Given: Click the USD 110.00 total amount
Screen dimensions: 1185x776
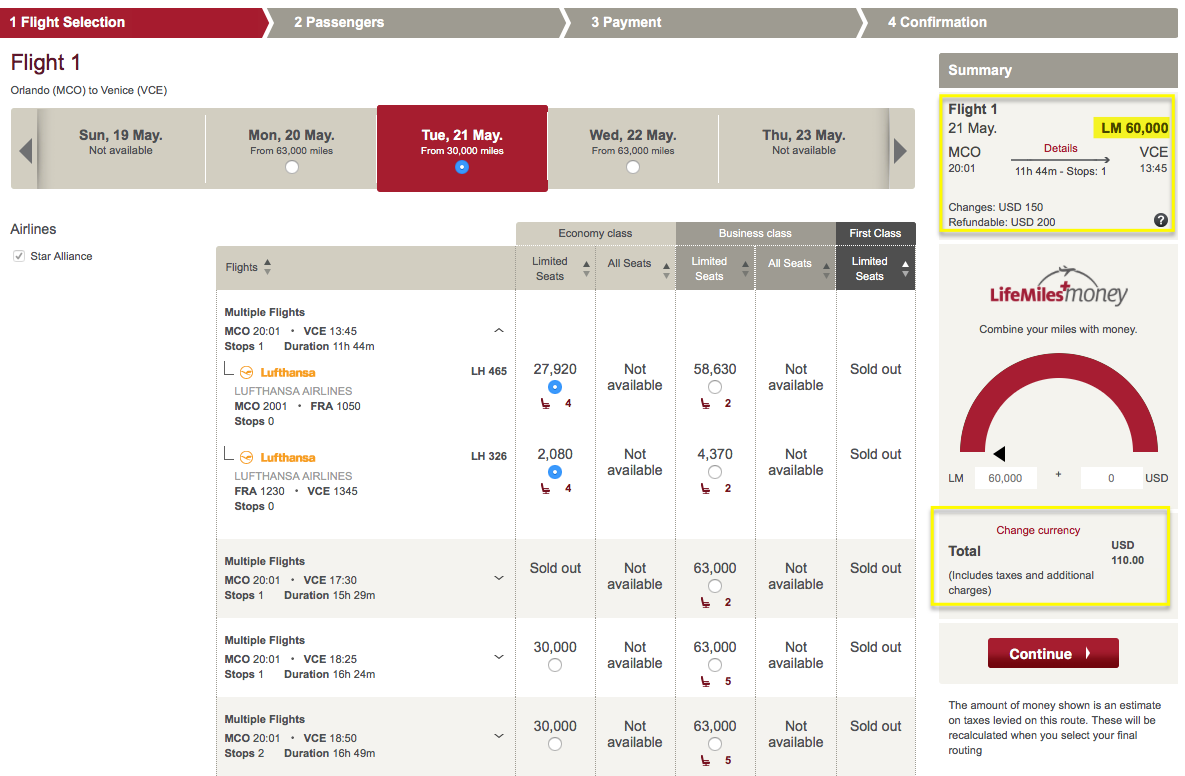Looking at the screenshot, I should (1127, 552).
